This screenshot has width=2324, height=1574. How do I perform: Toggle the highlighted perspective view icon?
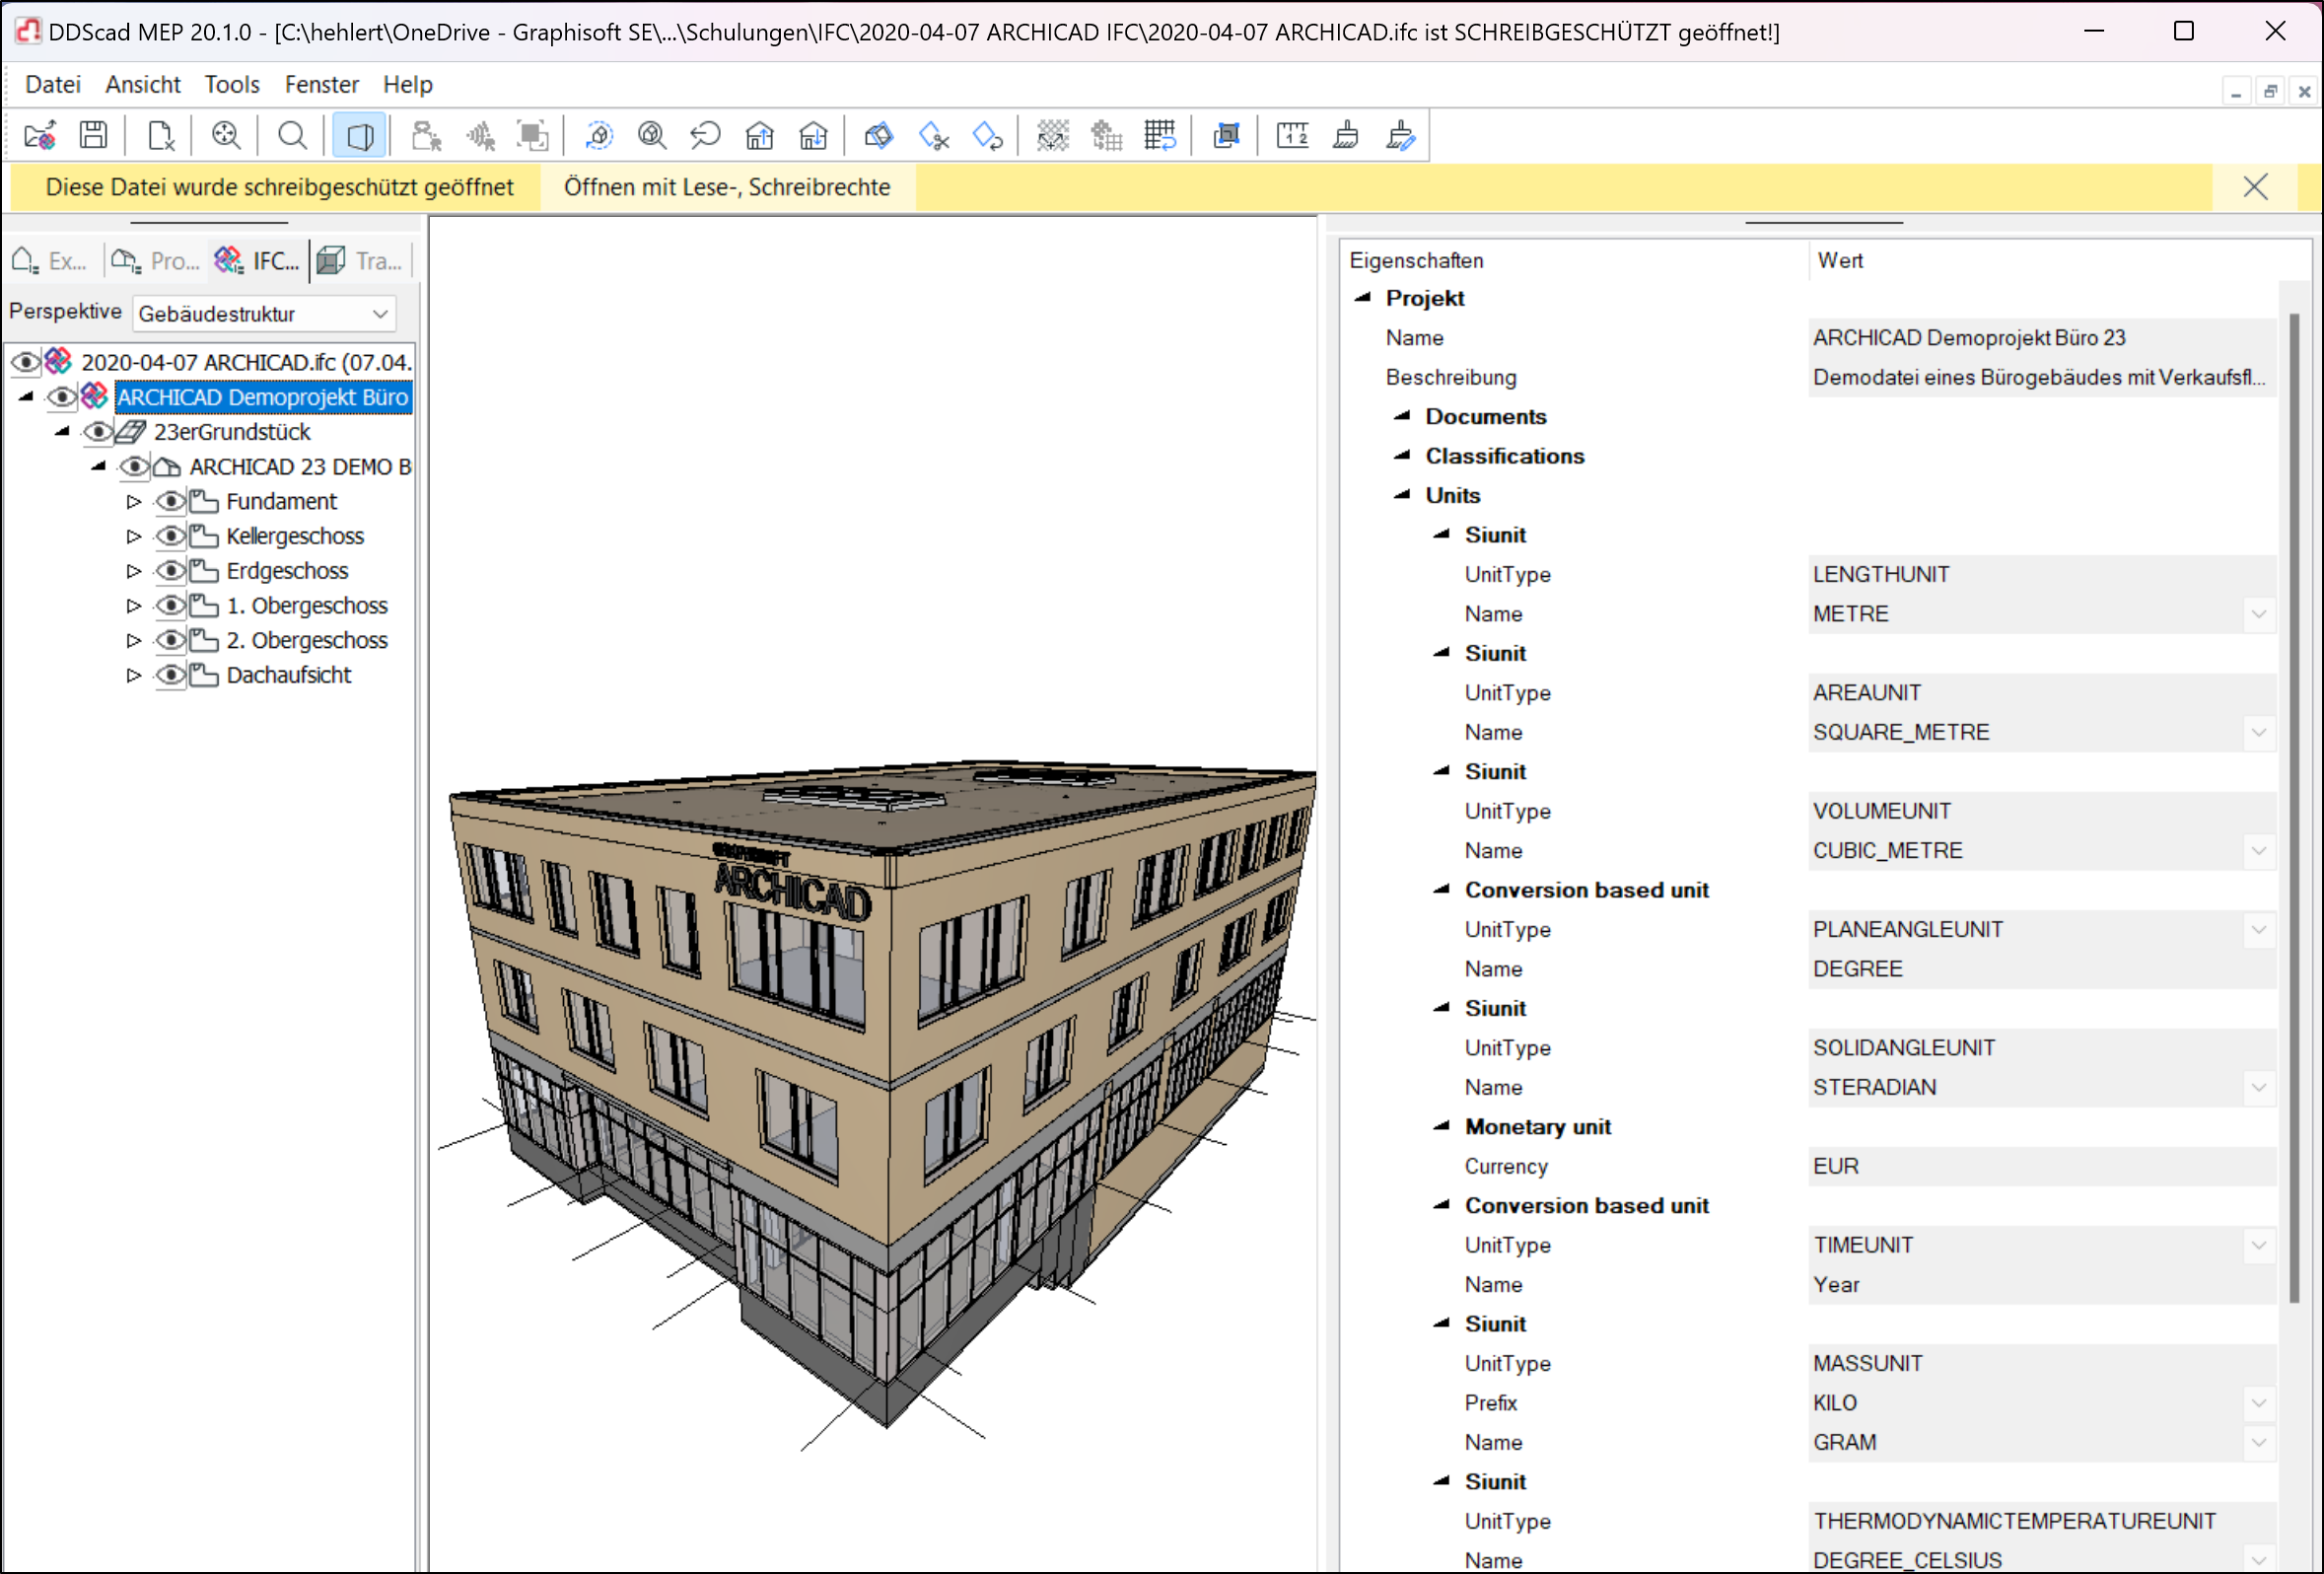point(360,135)
